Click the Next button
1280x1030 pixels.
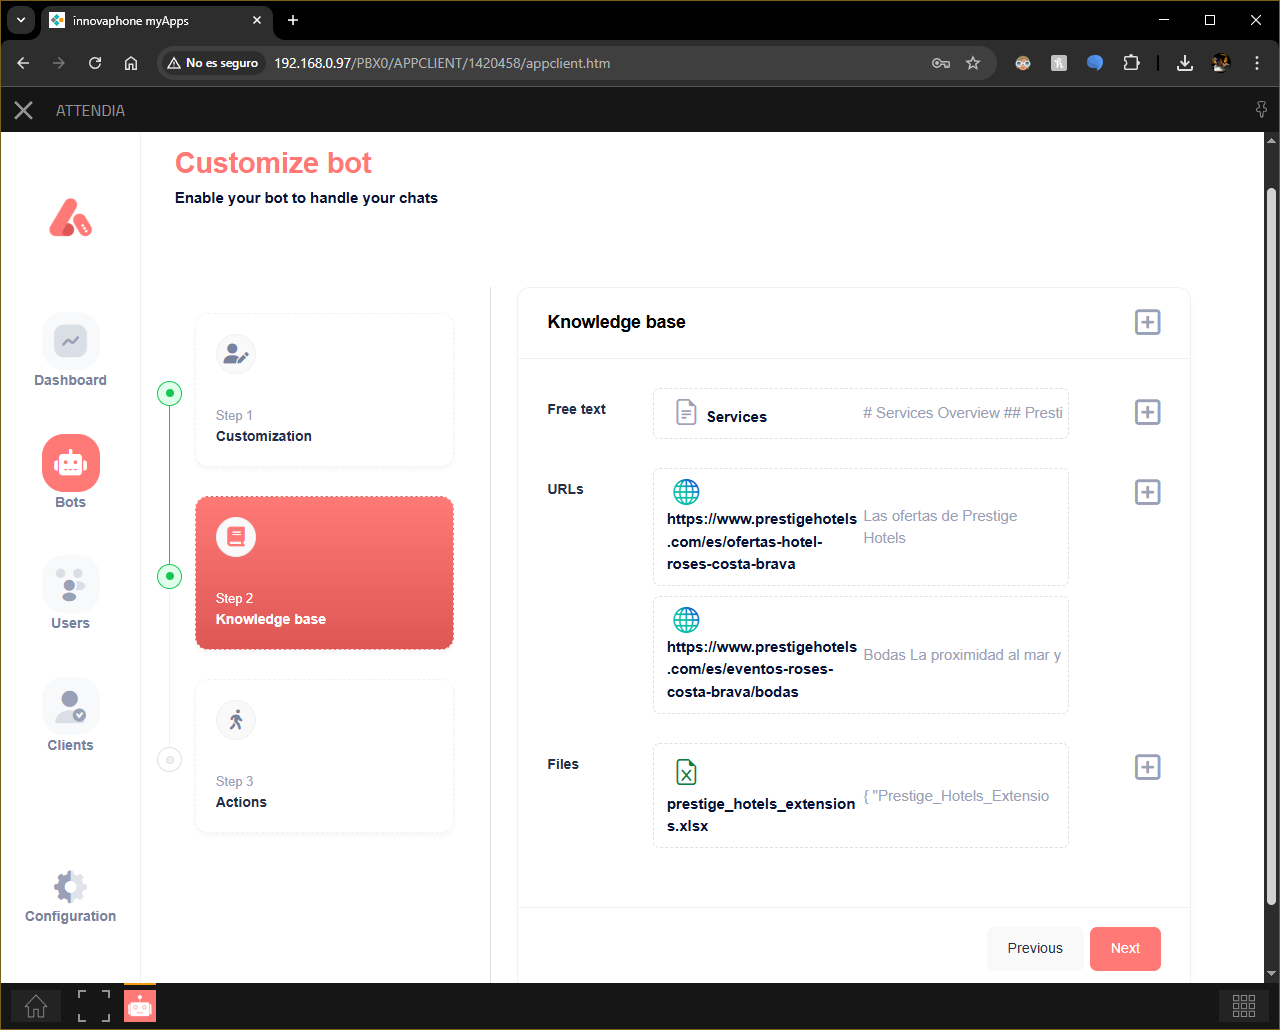pyautogui.click(x=1125, y=949)
